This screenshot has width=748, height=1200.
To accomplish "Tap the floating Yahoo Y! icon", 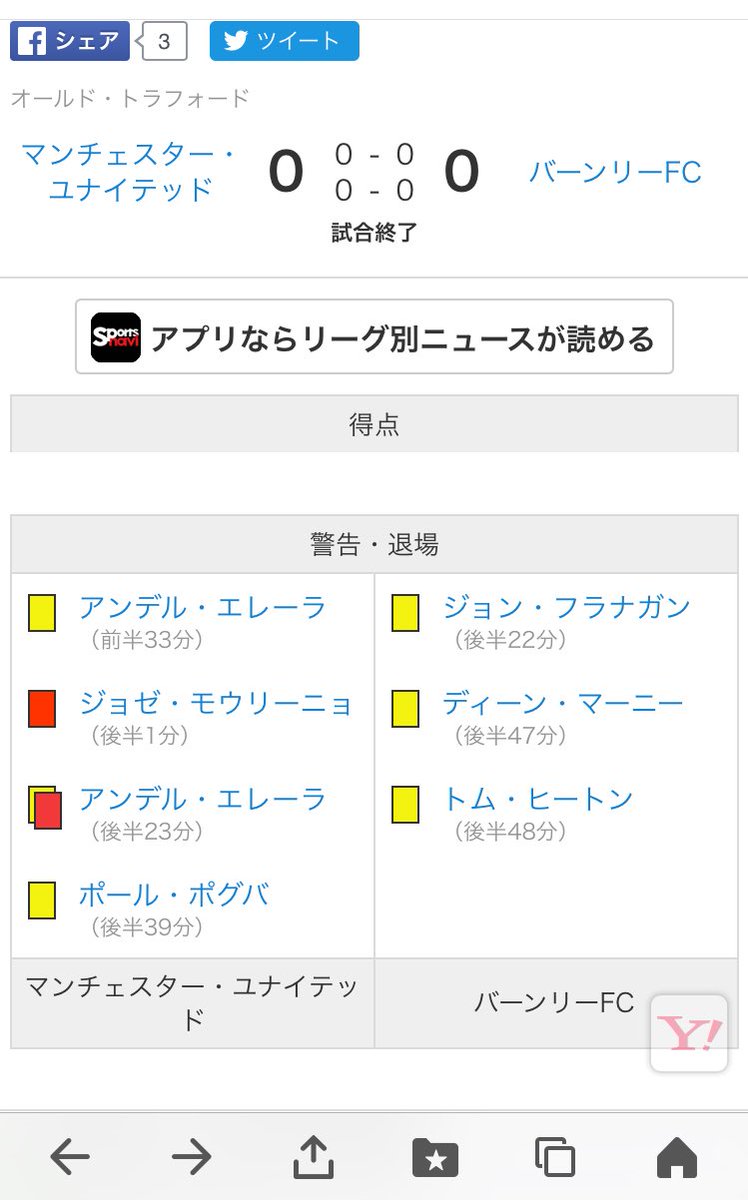I will (x=688, y=1034).
